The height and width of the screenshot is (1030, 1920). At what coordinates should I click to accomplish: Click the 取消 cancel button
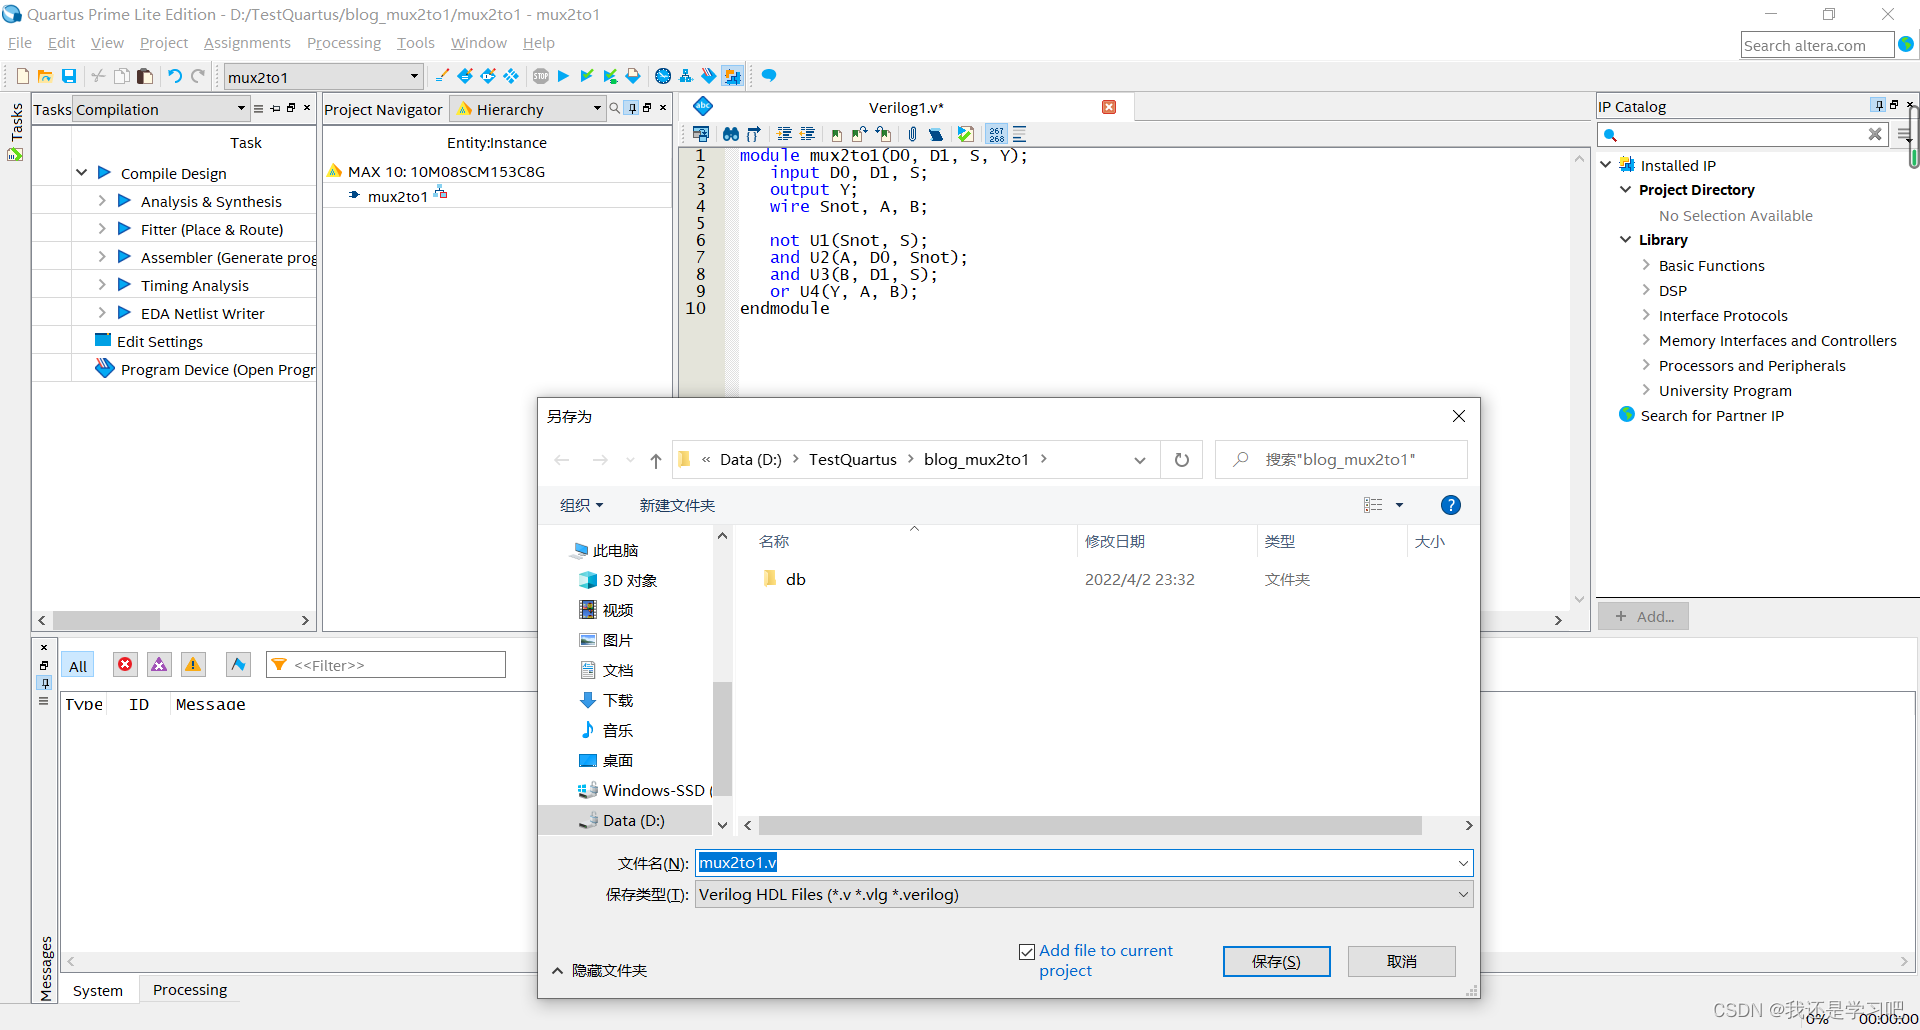click(1401, 961)
